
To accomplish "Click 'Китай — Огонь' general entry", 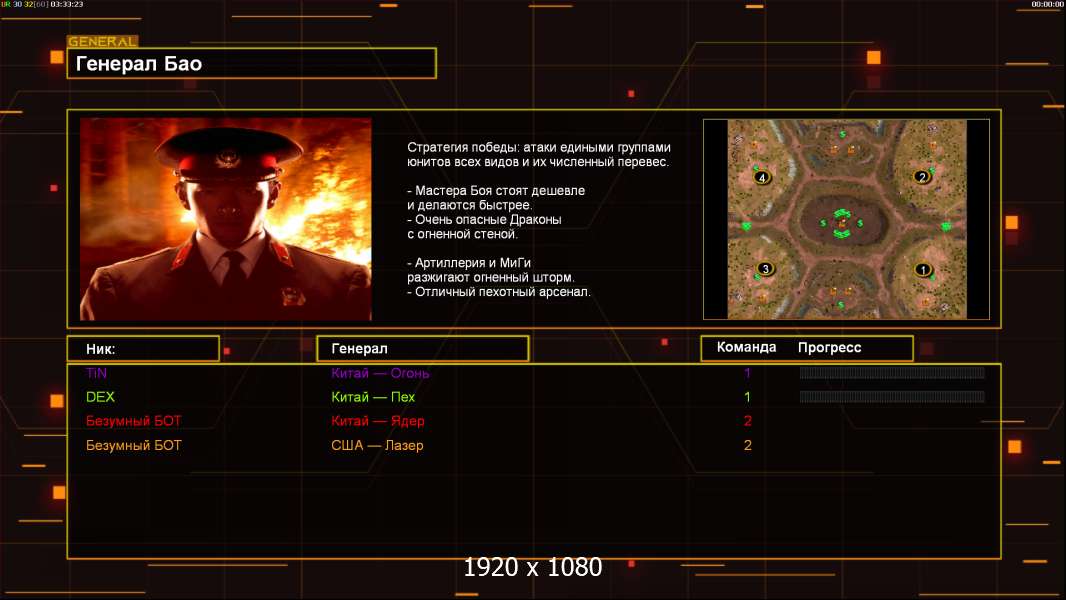I will tap(380, 373).
